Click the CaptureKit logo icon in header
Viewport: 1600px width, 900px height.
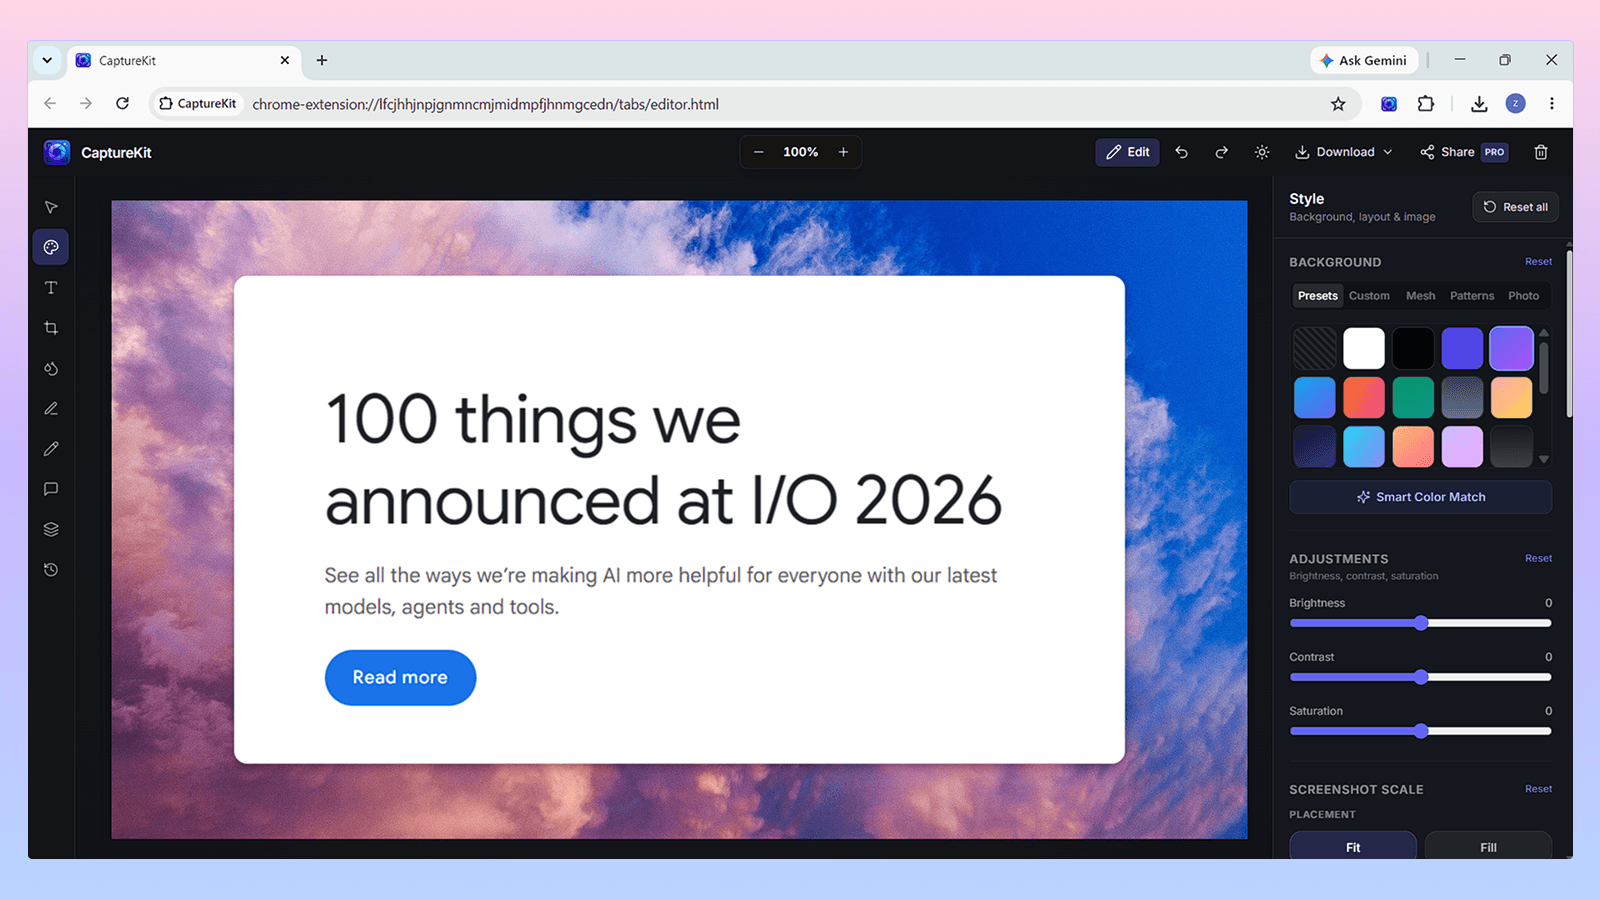[57, 152]
